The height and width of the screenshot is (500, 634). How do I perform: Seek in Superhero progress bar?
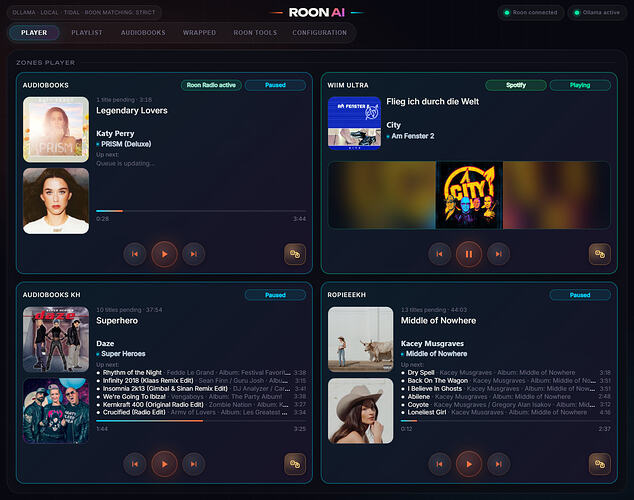click(201, 421)
